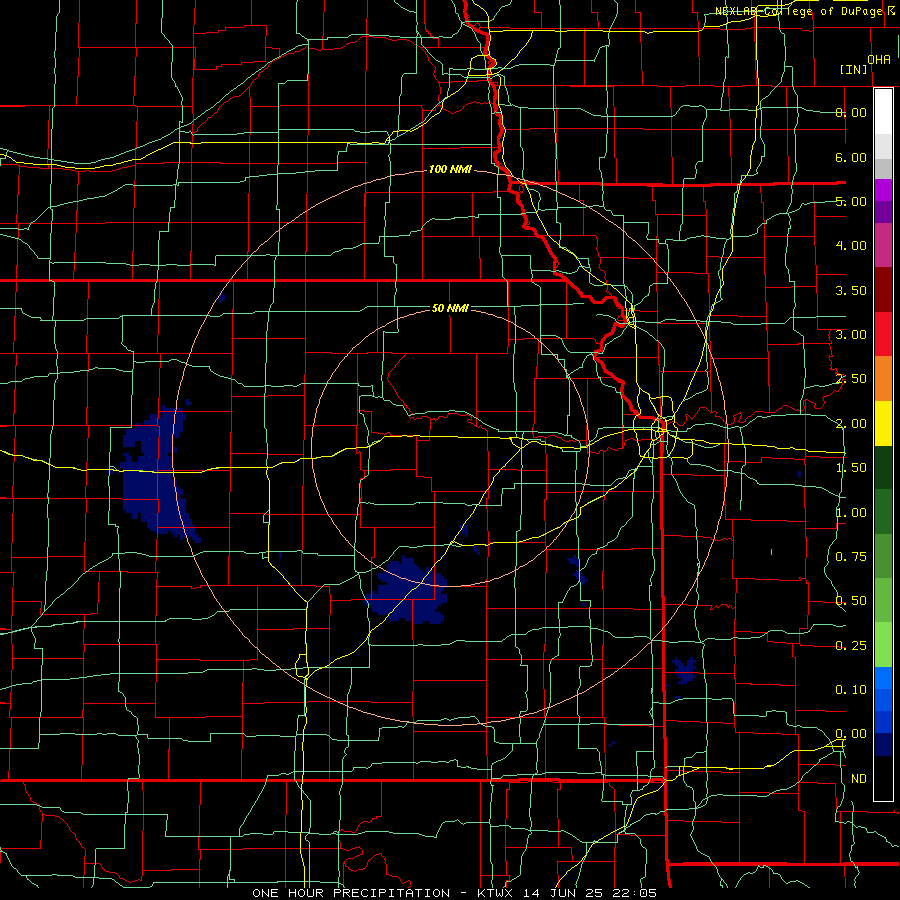This screenshot has width=900, height=900.
Task: Click the '5.00' scale value
Action: pyautogui.click(x=851, y=201)
